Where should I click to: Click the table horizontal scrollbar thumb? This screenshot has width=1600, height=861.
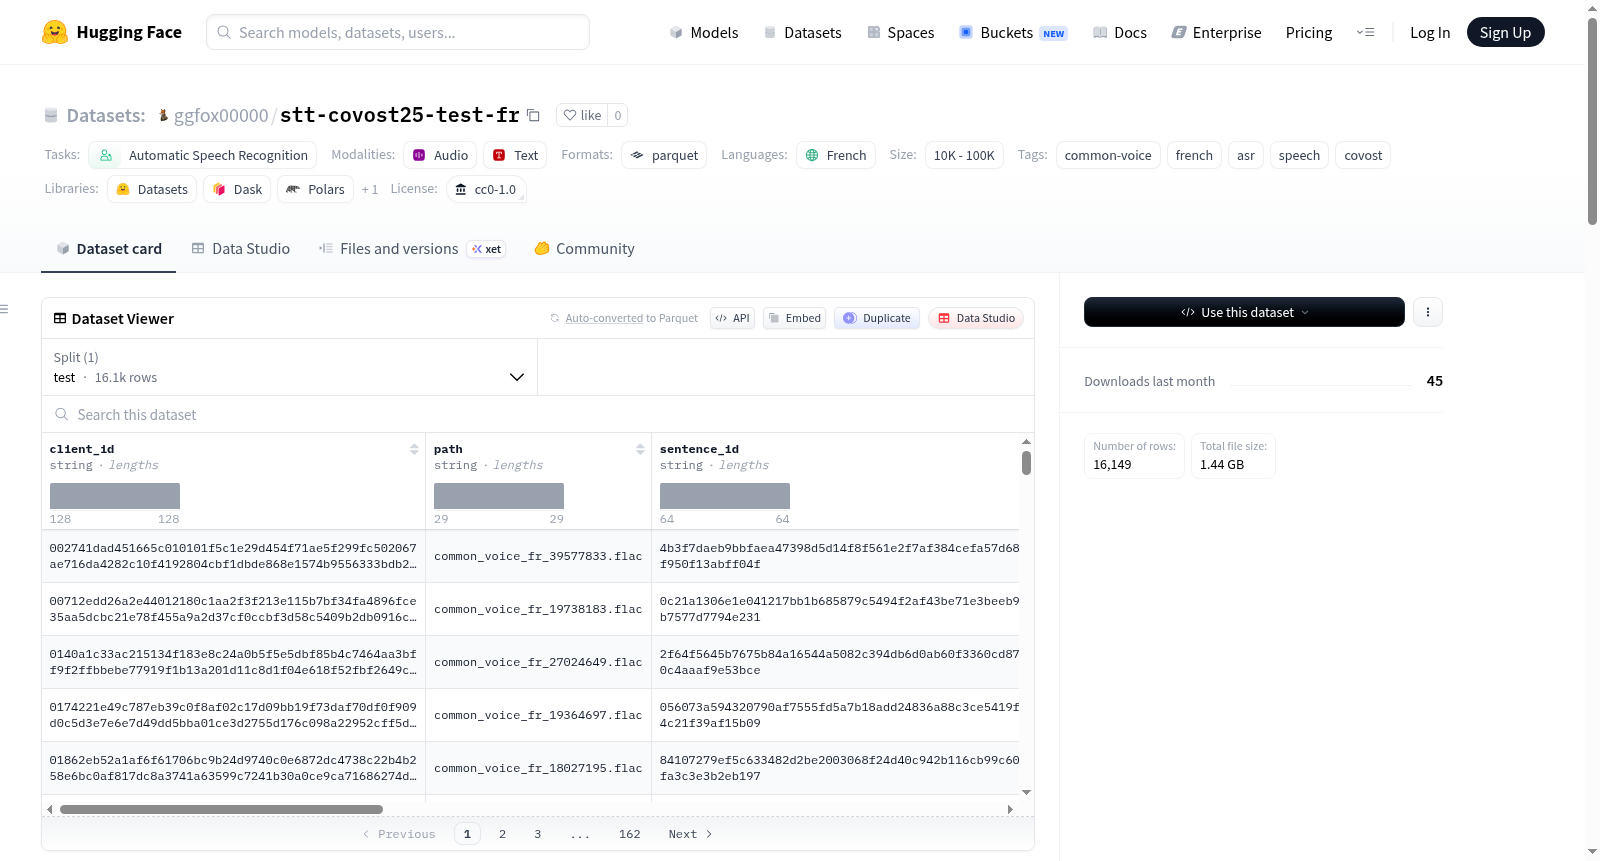click(221, 809)
